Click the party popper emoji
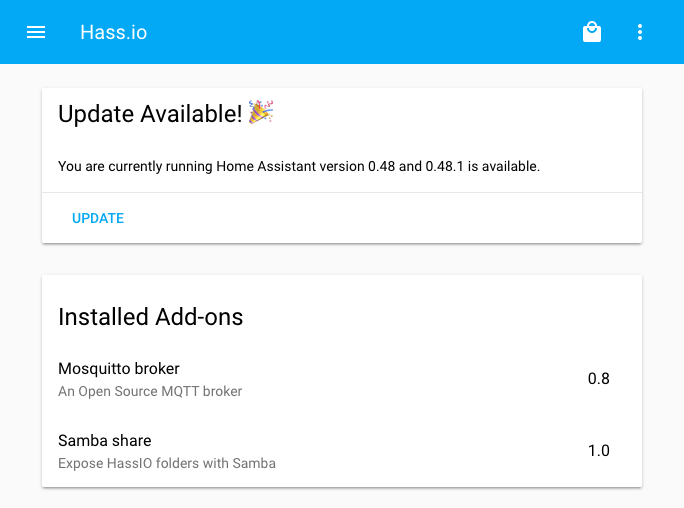This screenshot has width=684, height=508. tap(261, 112)
